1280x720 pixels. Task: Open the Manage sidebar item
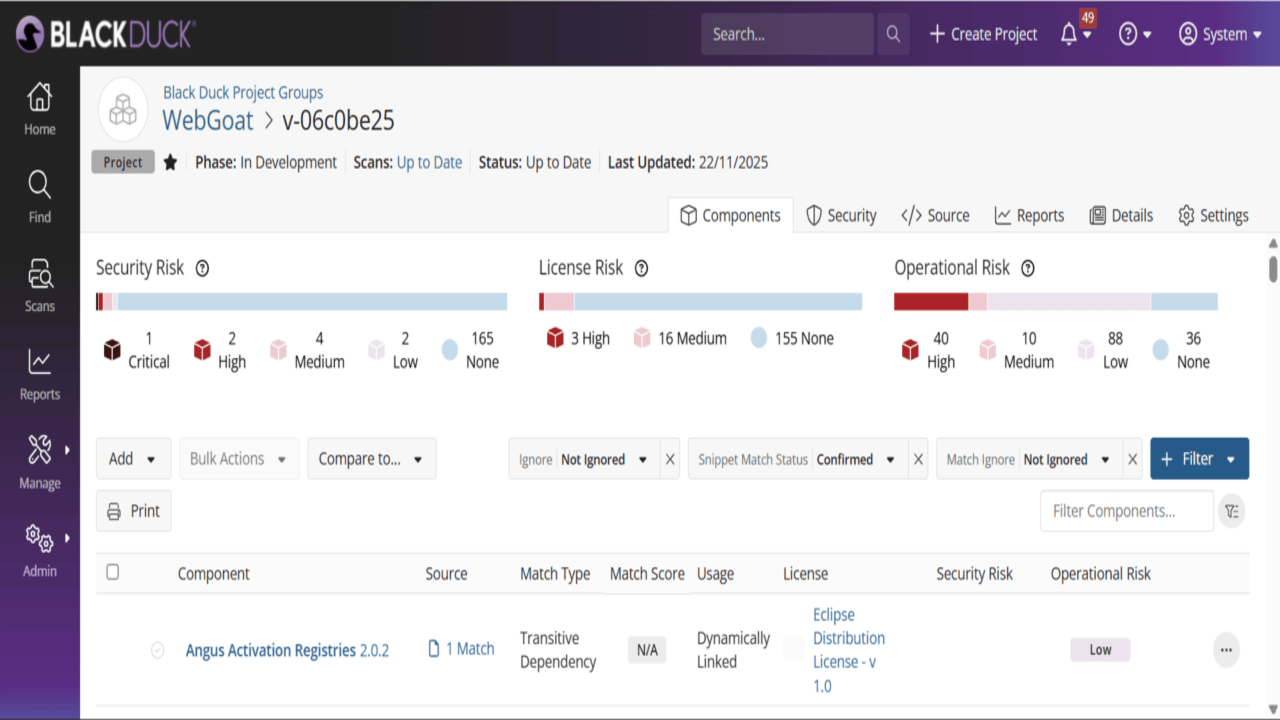(x=40, y=463)
